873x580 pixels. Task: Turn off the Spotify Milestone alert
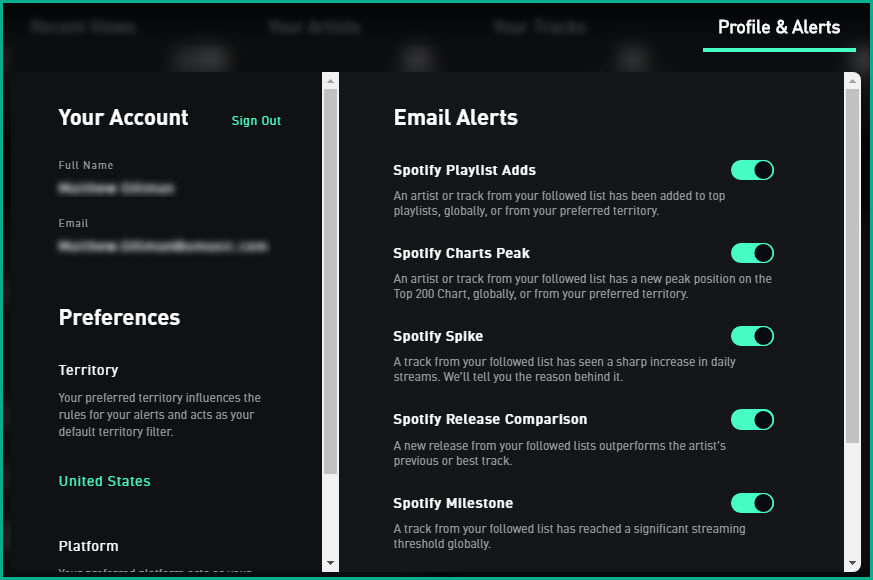(x=752, y=503)
